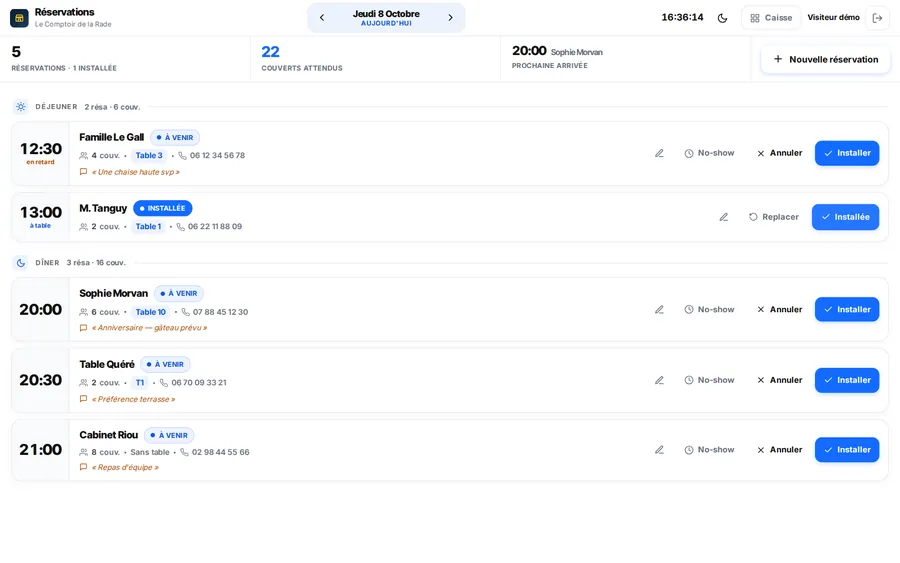Click the moon icon beside Dîner

point(21,263)
